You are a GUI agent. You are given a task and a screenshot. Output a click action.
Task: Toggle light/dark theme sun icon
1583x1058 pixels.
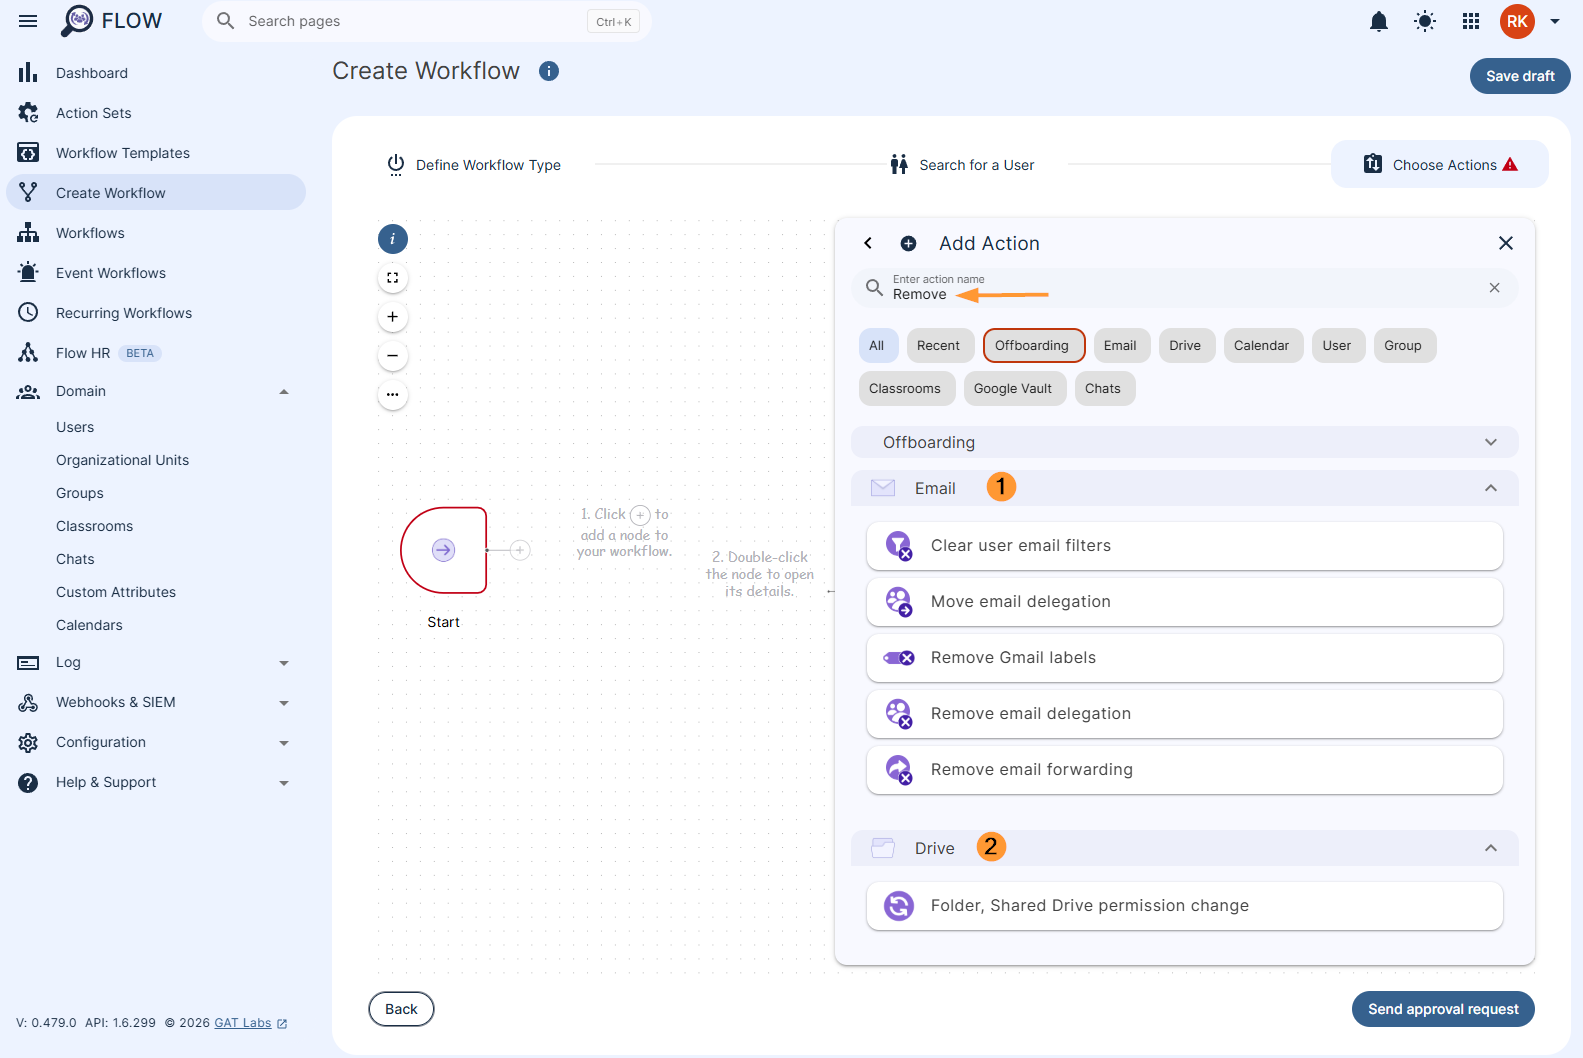(1425, 21)
